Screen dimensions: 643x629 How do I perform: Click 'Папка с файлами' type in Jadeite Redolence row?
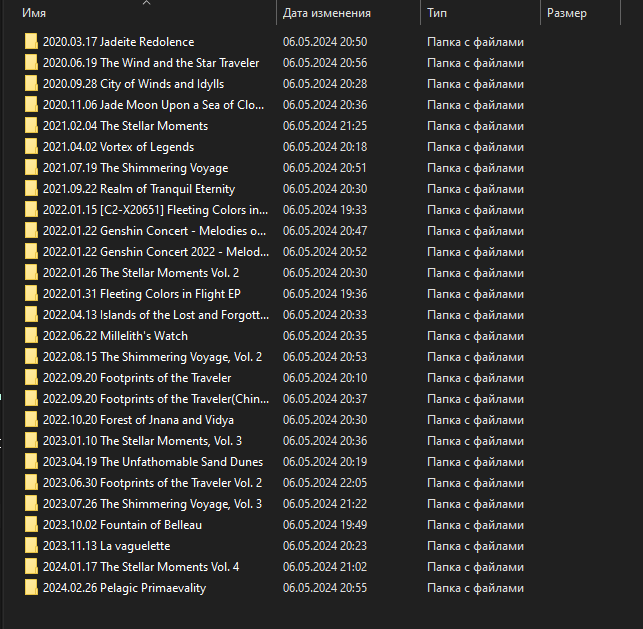(475, 42)
